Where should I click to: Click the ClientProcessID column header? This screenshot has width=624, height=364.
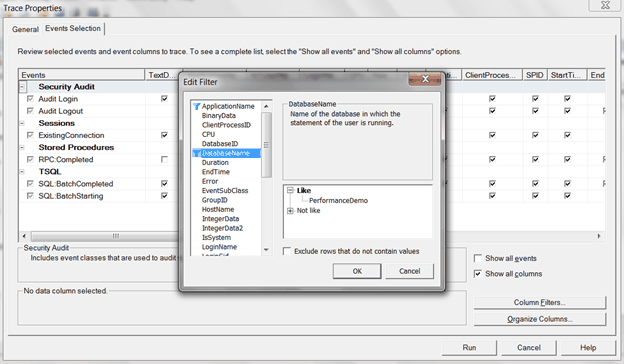point(492,75)
